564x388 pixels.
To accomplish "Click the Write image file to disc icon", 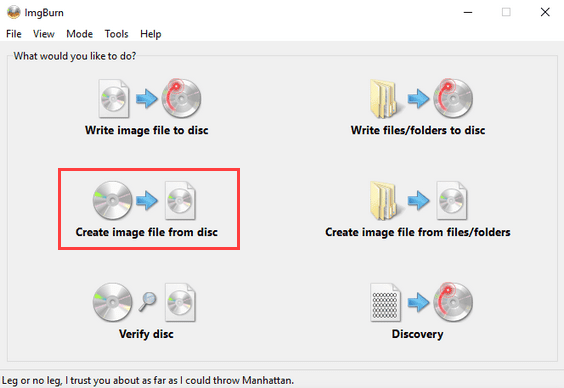I will point(150,99).
